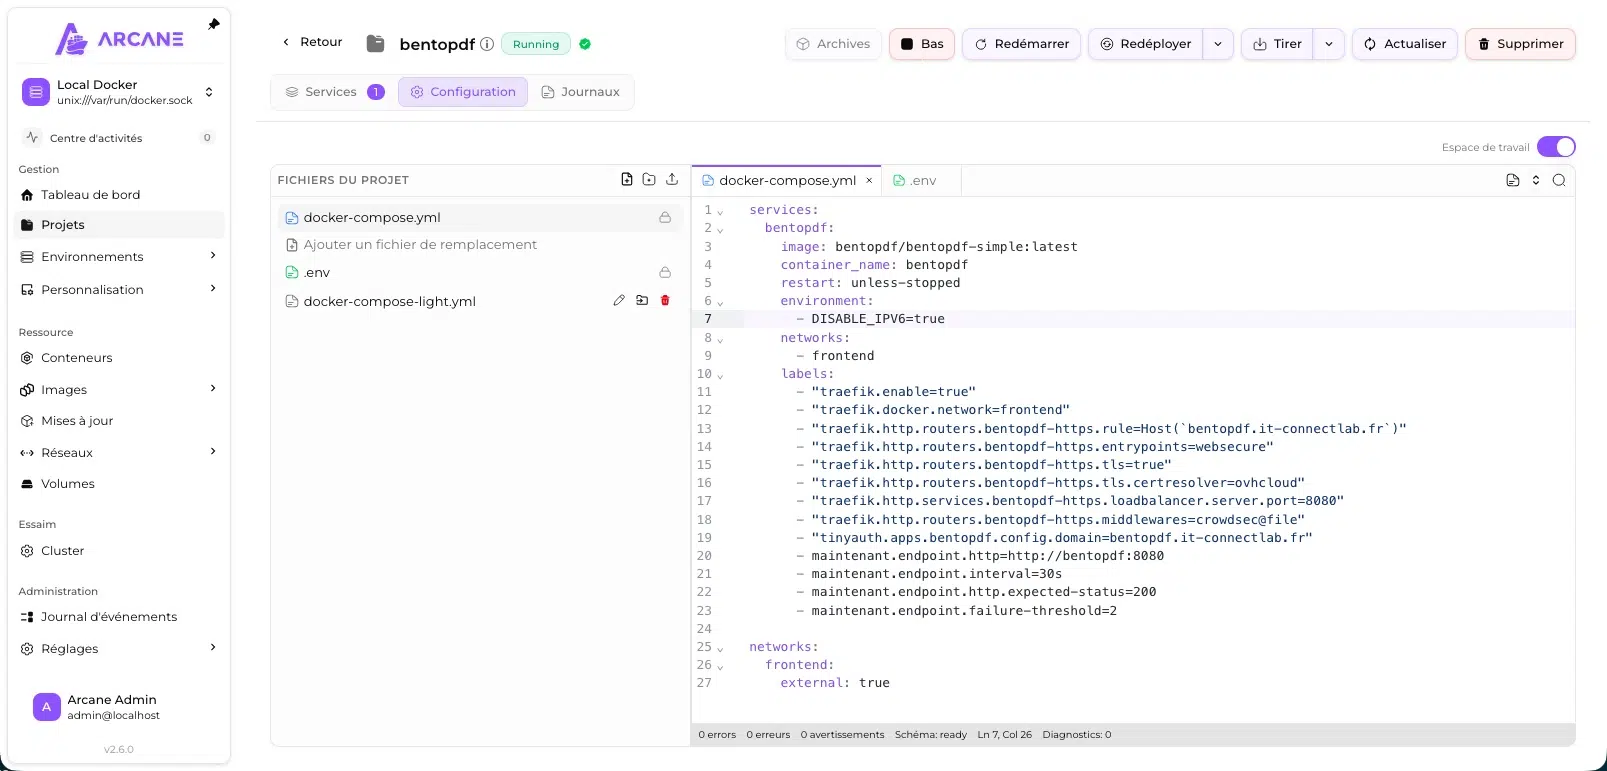The width and height of the screenshot is (1607, 771).
Task: Click the new folder icon in Fichiers du projet
Action: coord(649,179)
